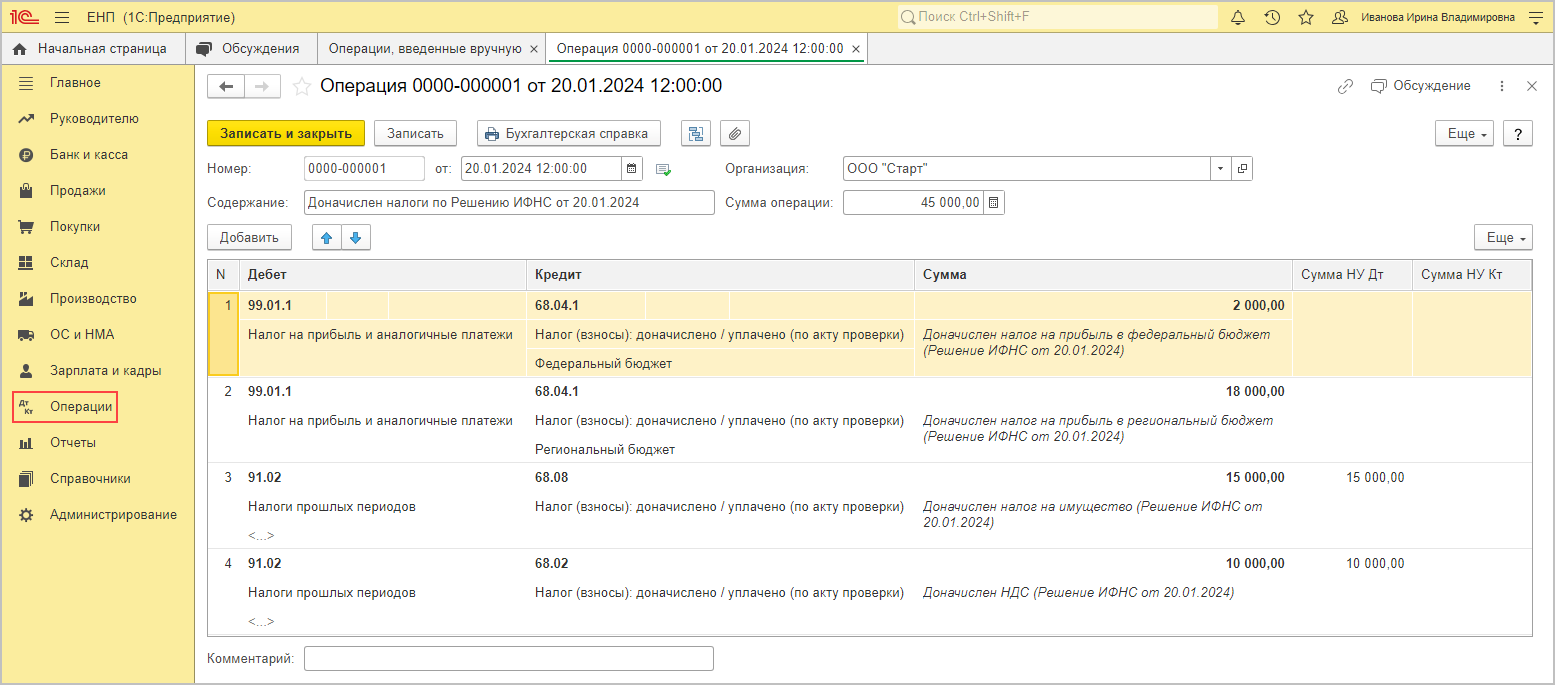Print Бухгалтерская справка

569,133
